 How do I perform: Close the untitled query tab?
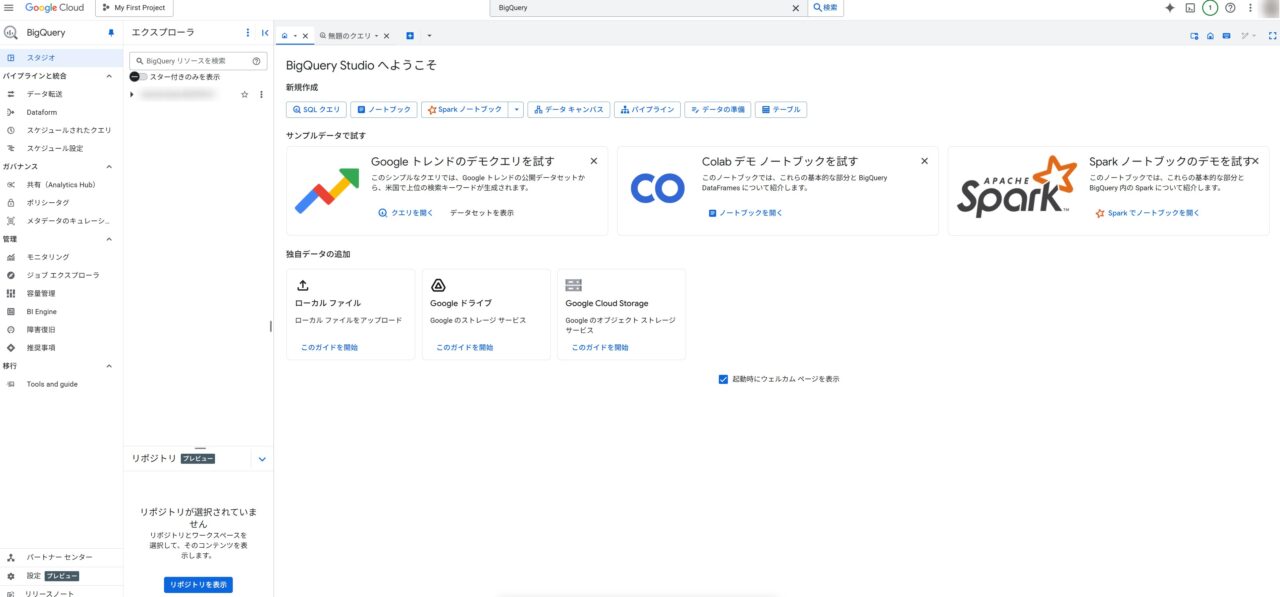pyautogui.click(x=387, y=36)
